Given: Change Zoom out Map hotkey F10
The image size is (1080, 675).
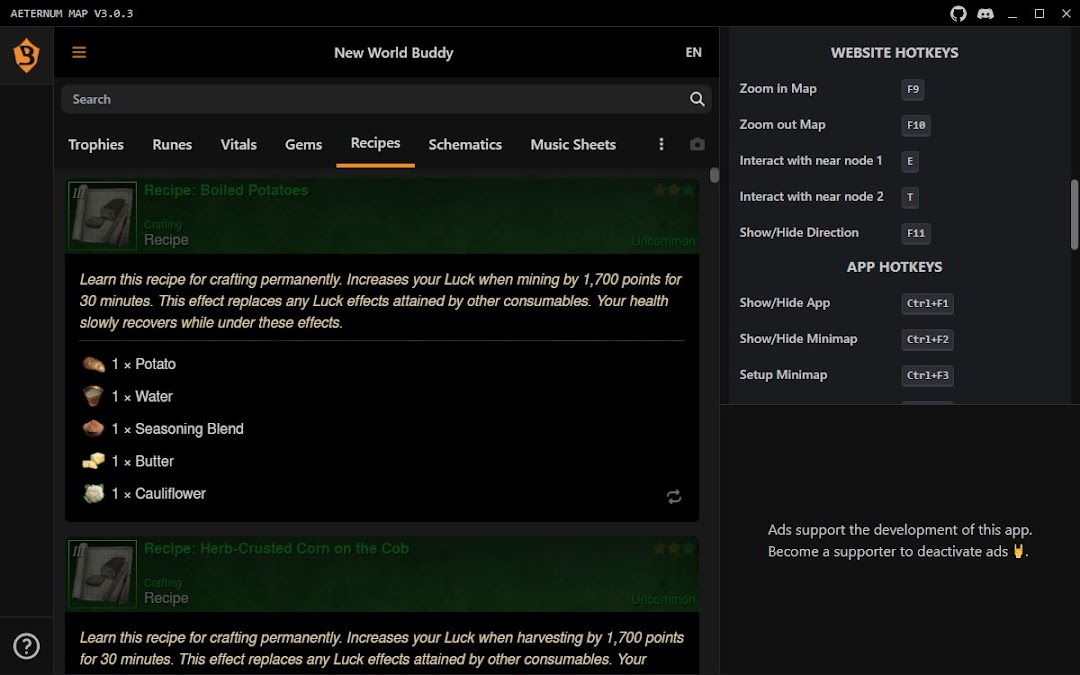Looking at the screenshot, I should (916, 125).
